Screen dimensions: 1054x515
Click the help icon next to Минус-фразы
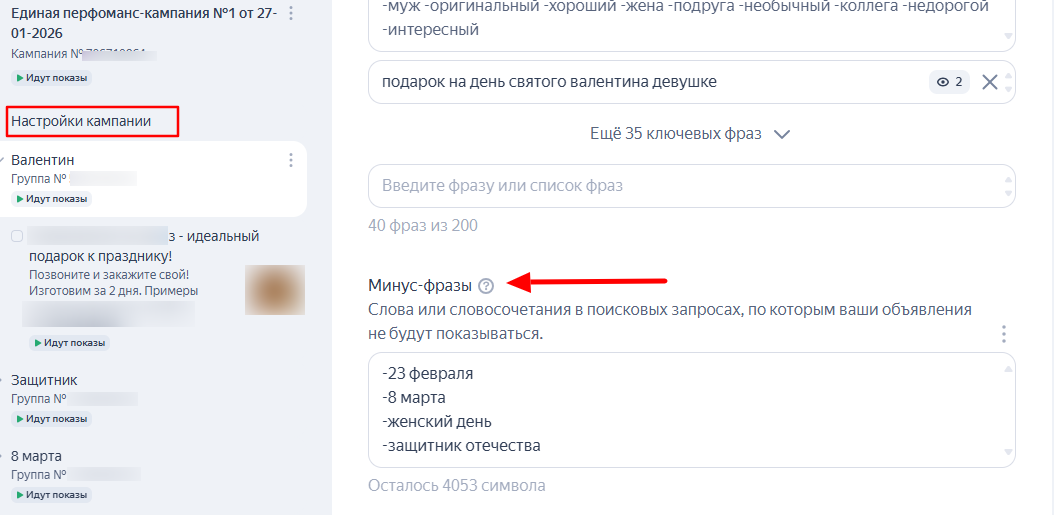click(x=486, y=285)
